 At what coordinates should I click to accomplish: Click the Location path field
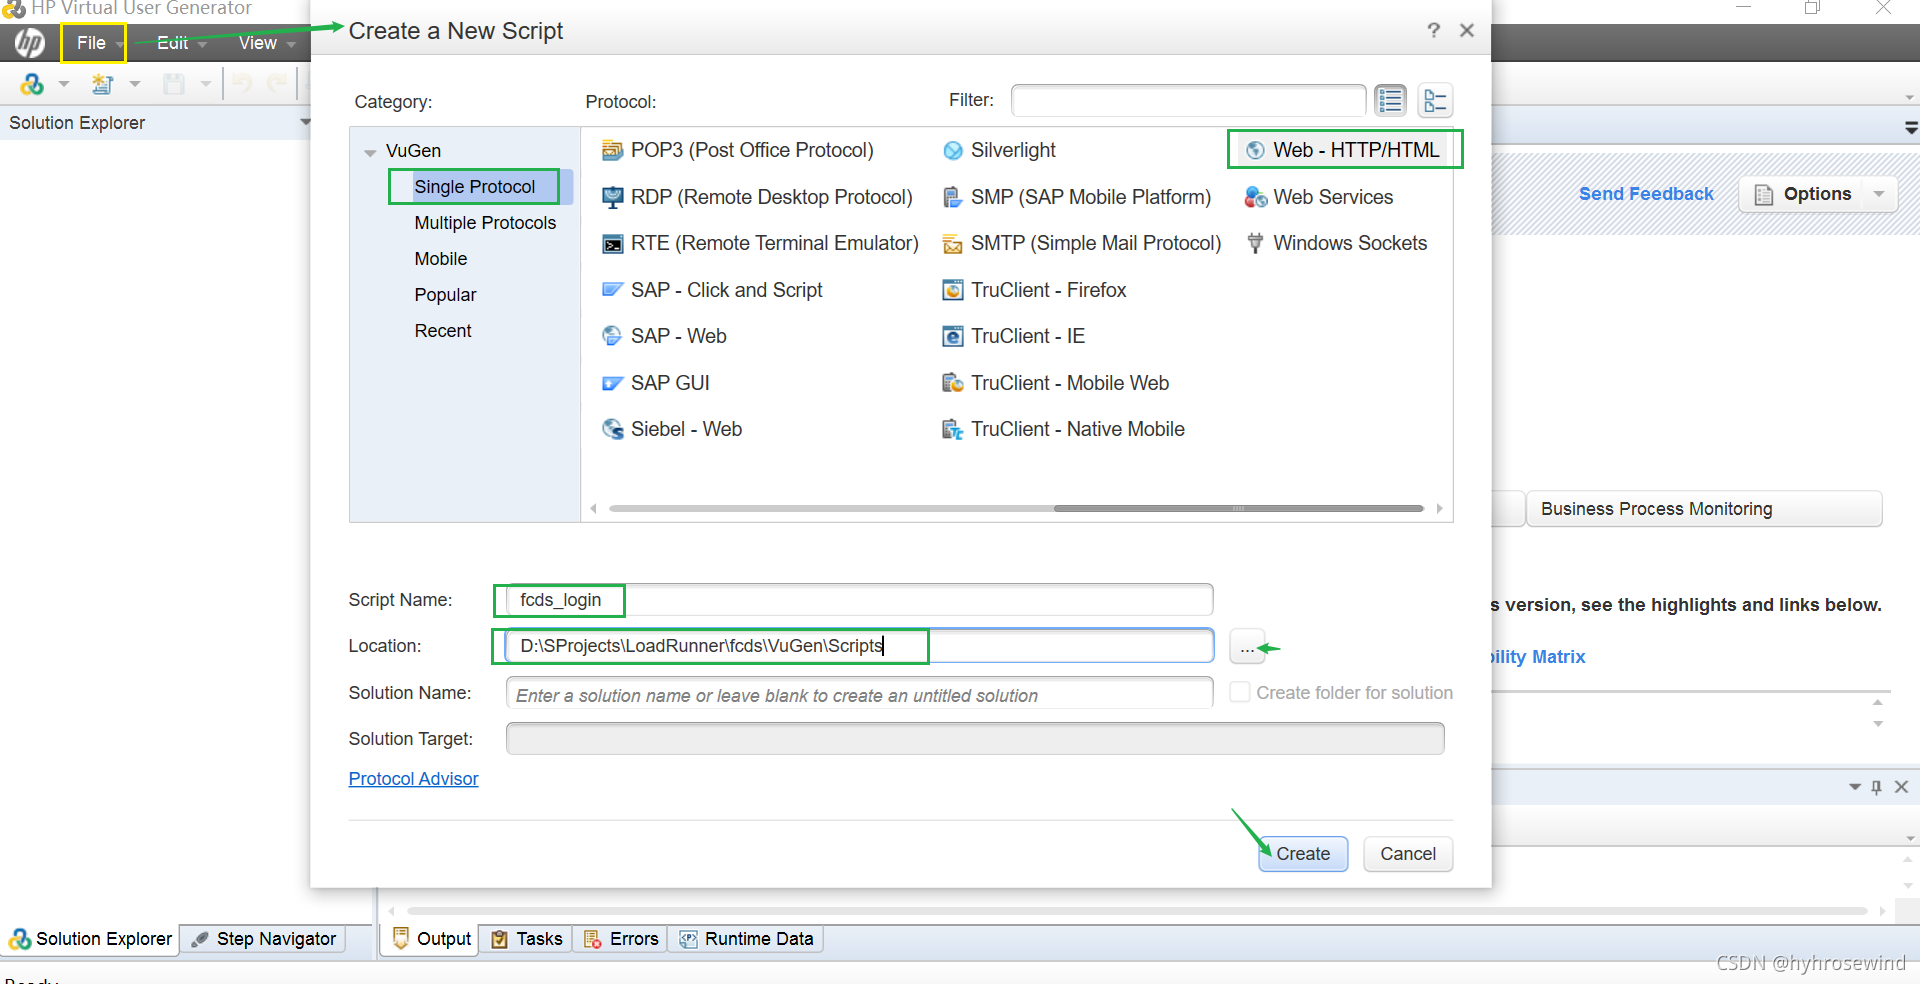pos(860,646)
